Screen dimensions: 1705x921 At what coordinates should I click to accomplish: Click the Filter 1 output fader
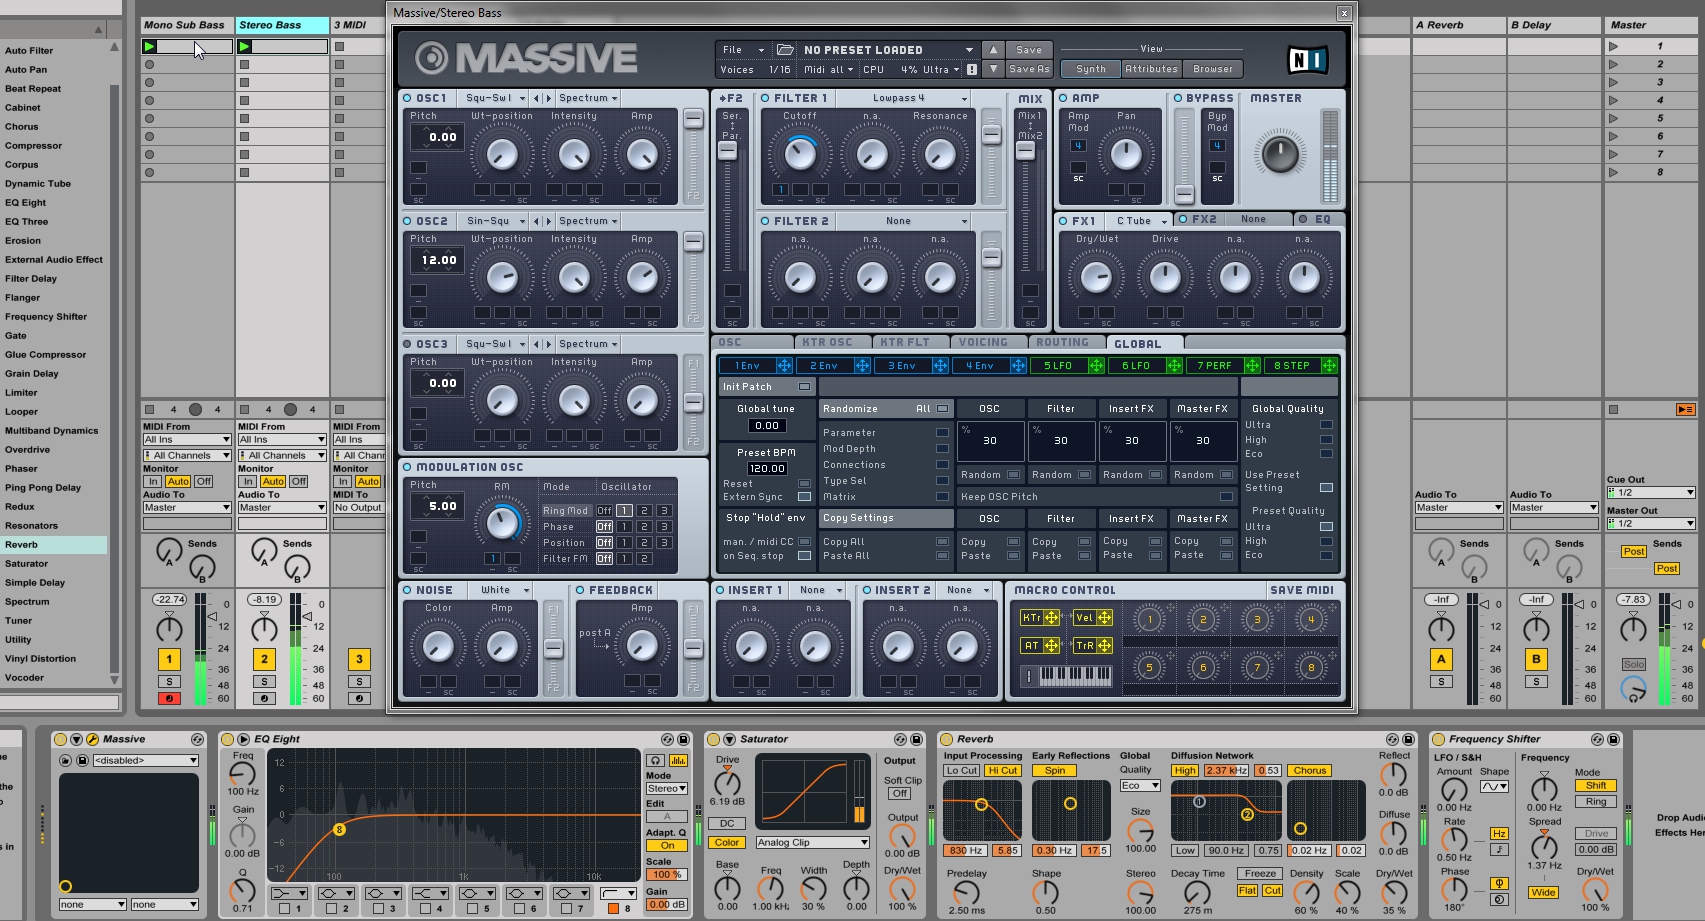(x=991, y=135)
